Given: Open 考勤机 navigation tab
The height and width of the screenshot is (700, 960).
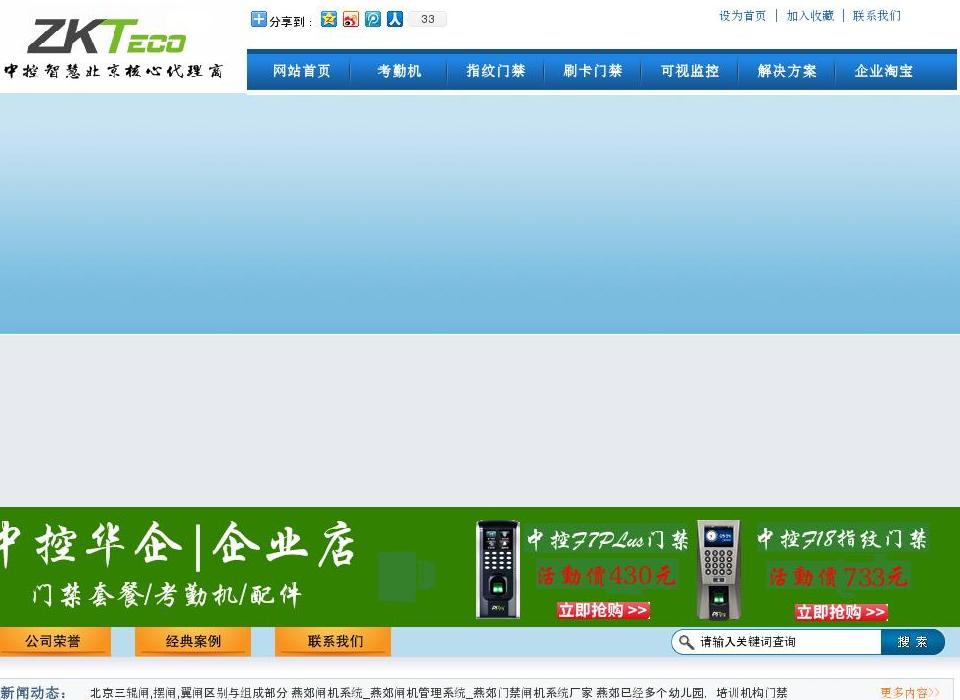Looking at the screenshot, I should (399, 71).
